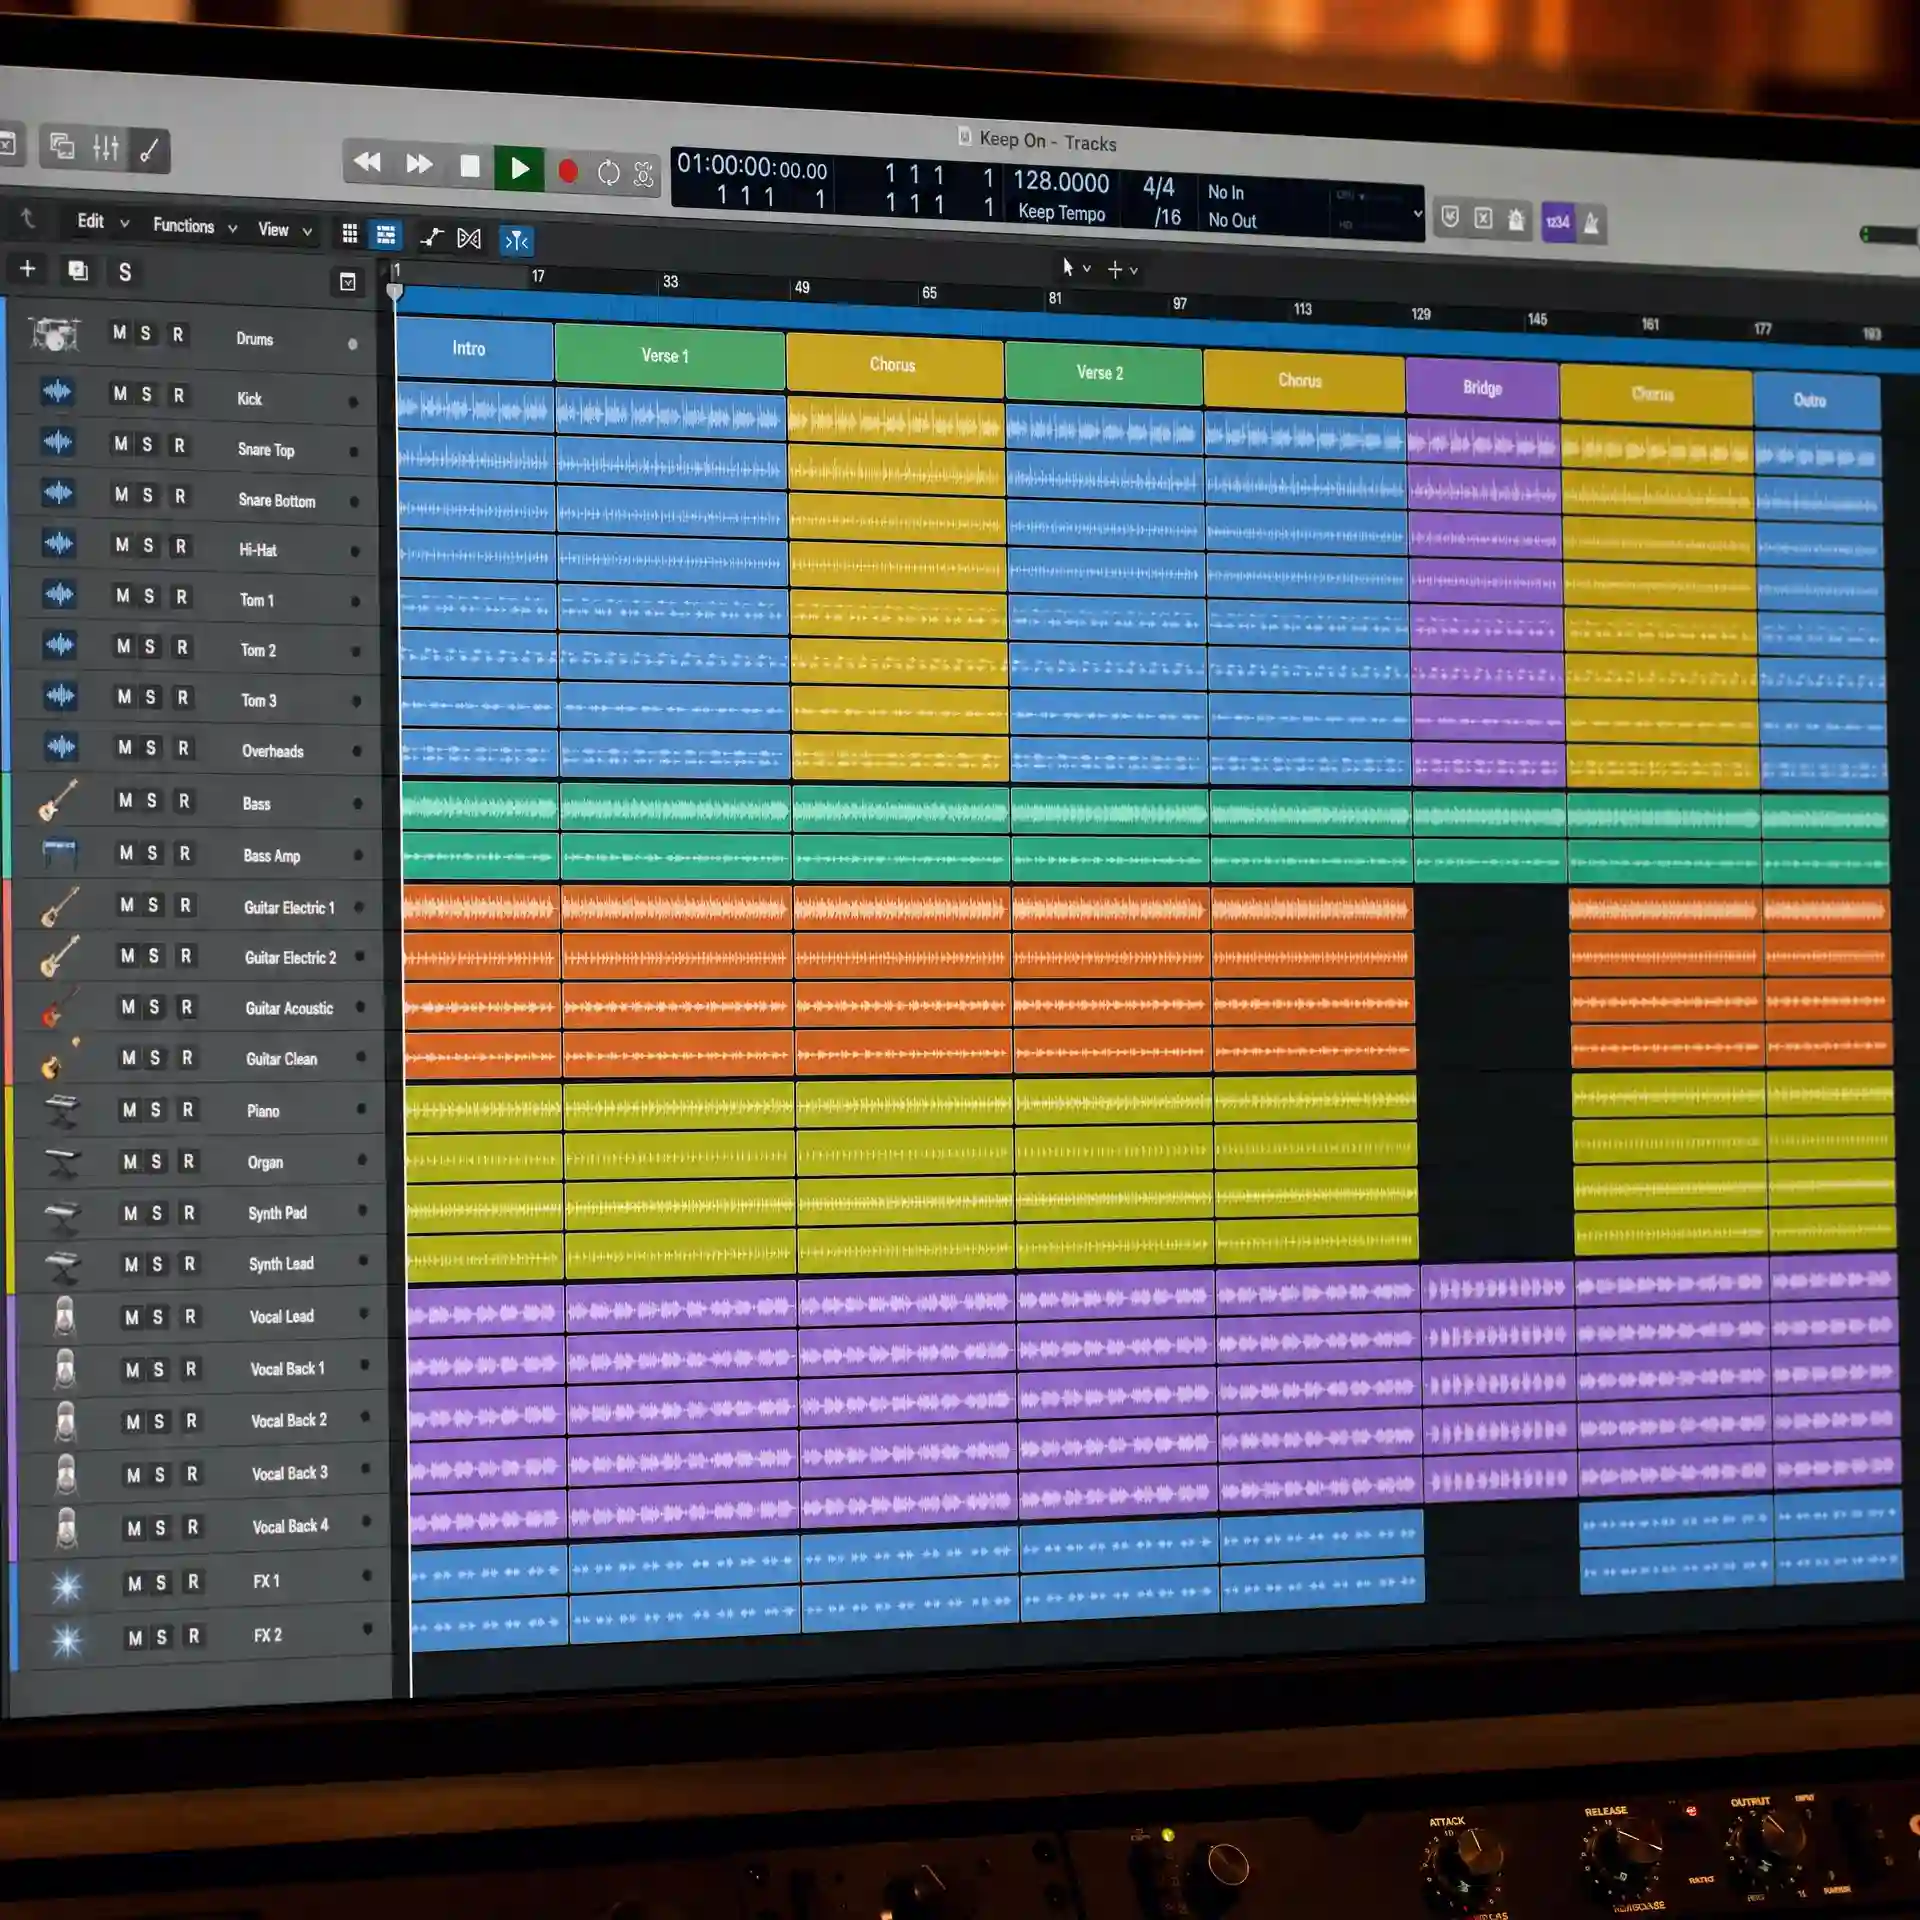Click the 4/4 time signature display

click(x=1159, y=187)
